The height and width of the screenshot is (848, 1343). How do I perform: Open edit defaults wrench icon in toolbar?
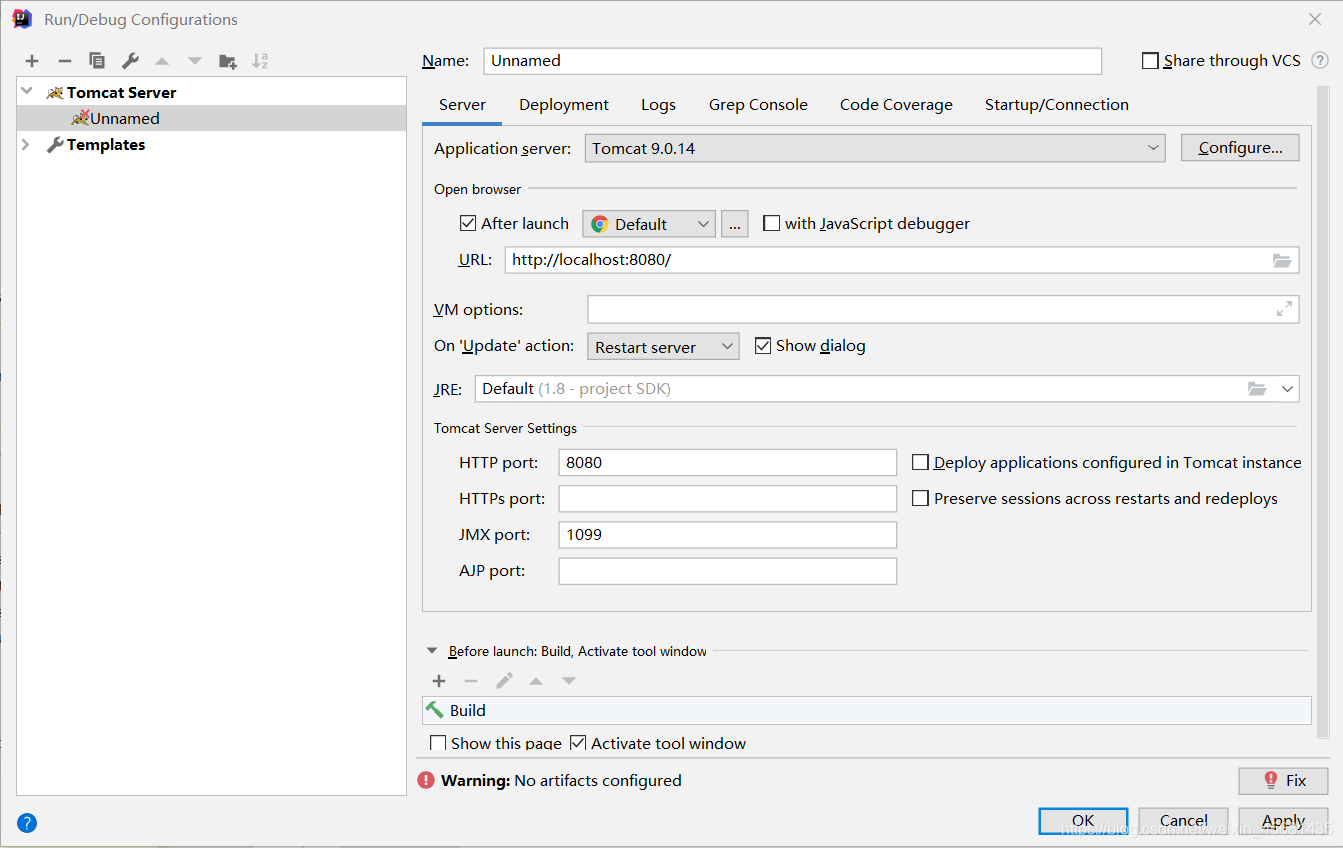tap(130, 61)
